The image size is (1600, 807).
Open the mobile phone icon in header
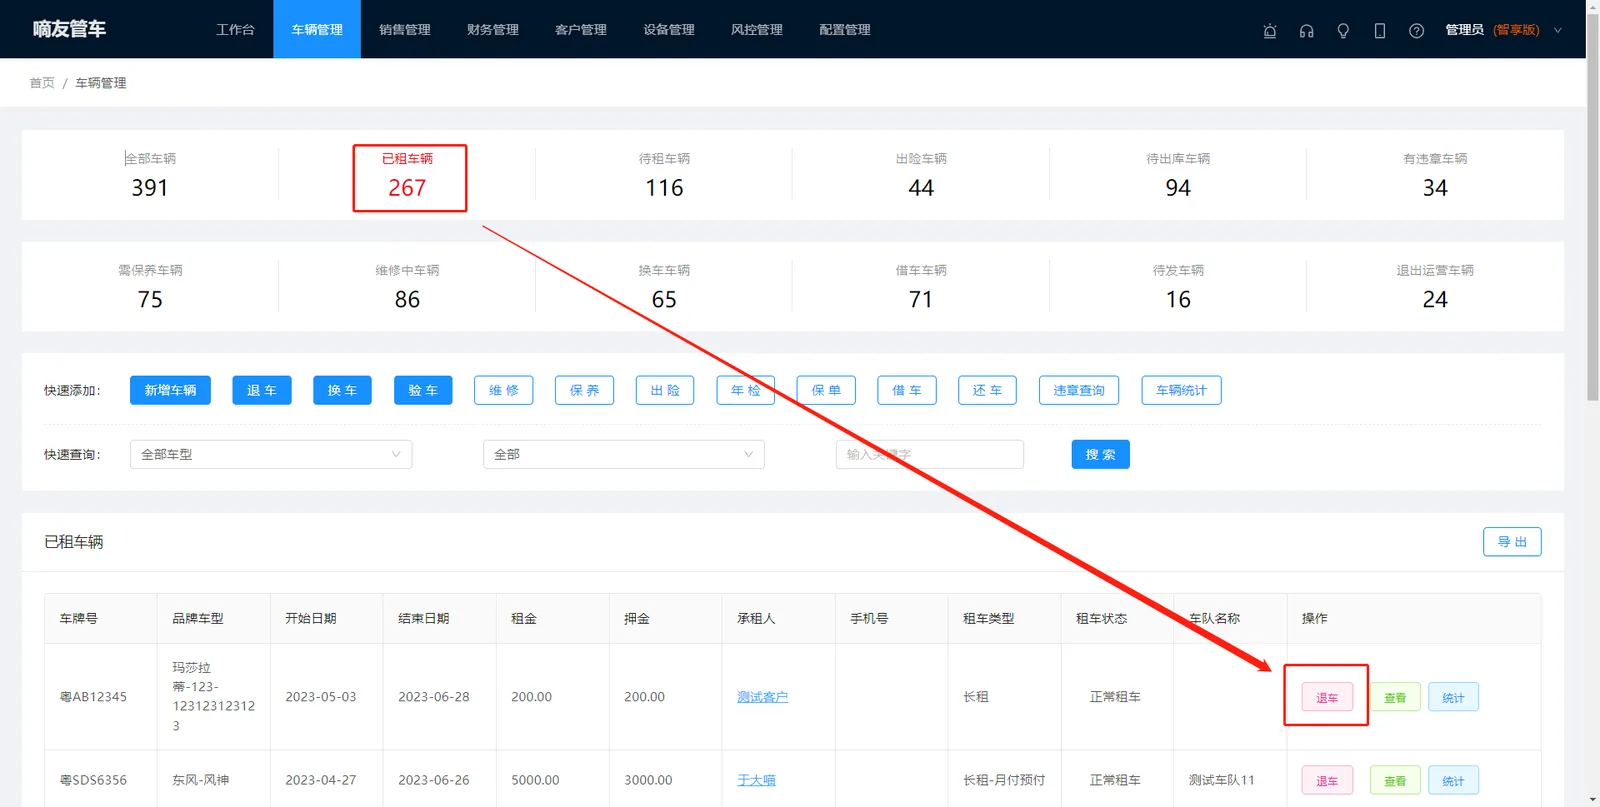click(1380, 30)
